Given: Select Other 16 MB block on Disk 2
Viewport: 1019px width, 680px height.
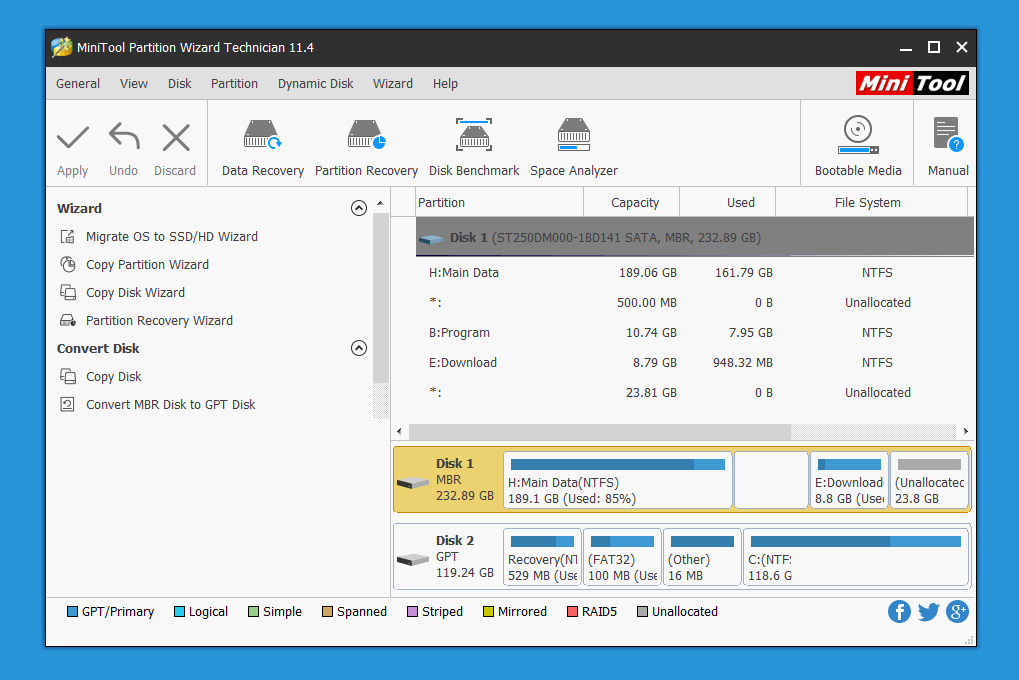Looking at the screenshot, I should (x=703, y=557).
